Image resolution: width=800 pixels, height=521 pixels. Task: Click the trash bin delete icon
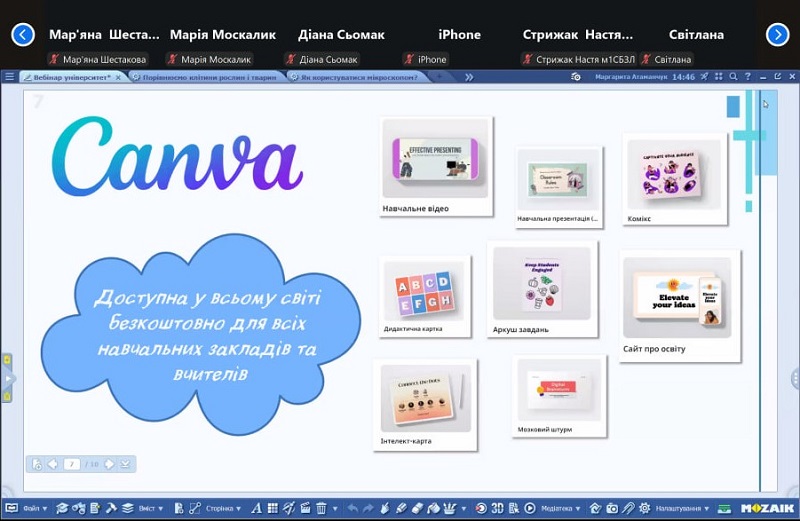pyautogui.click(x=321, y=508)
